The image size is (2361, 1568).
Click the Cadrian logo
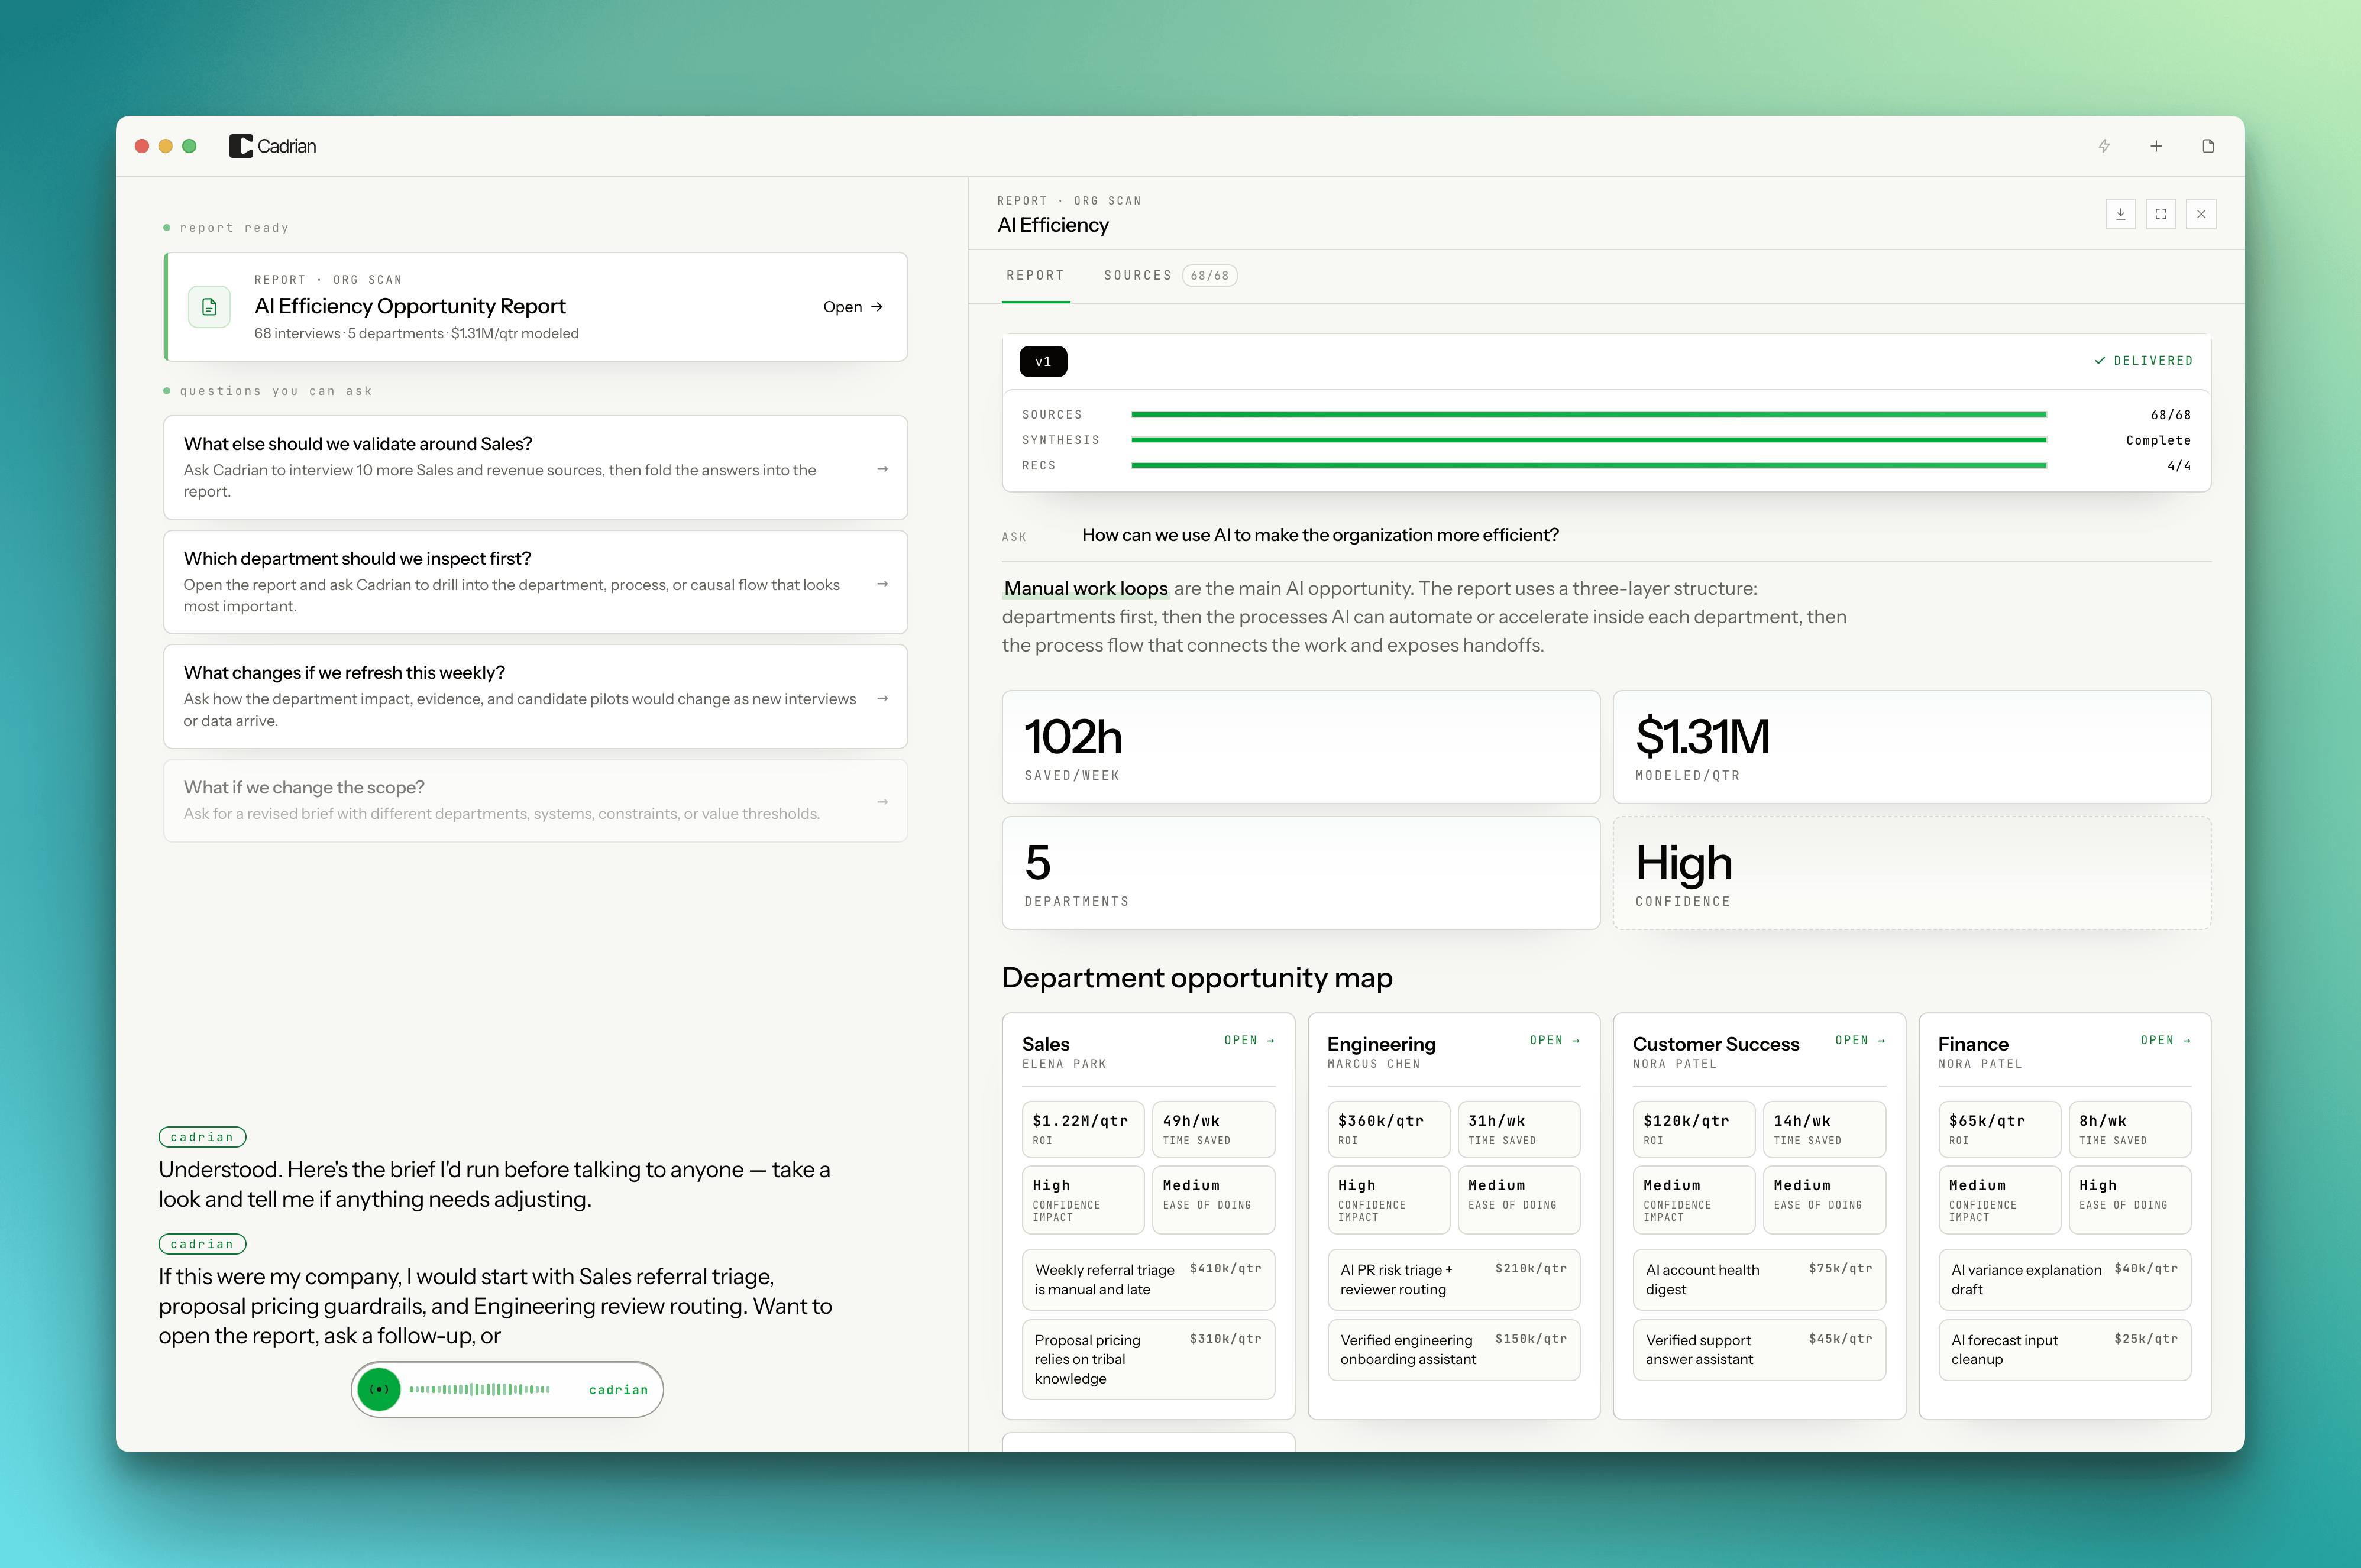(273, 146)
